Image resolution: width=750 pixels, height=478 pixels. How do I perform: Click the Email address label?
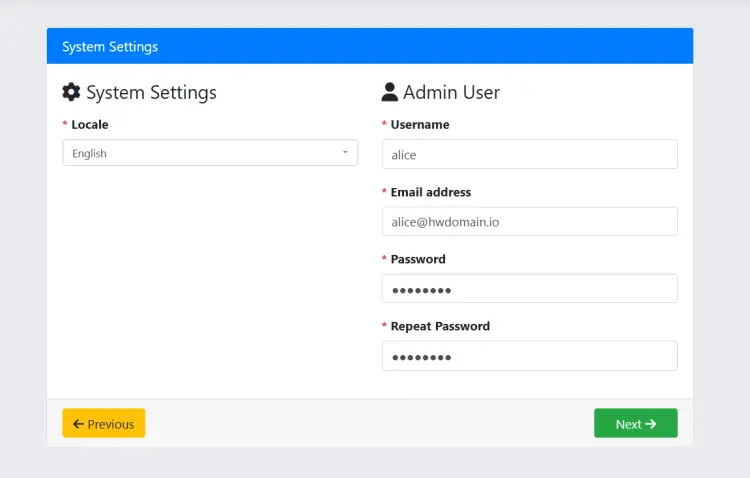(431, 192)
